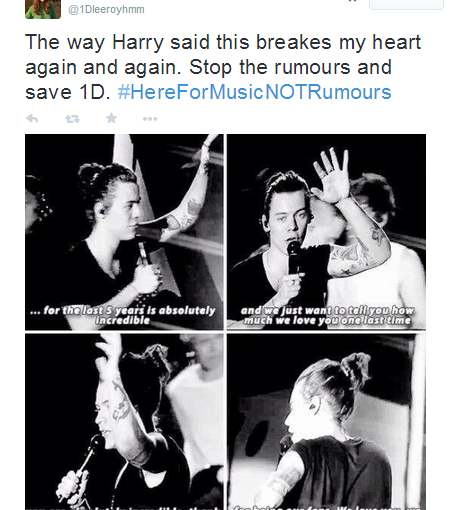This screenshot has height=510, width=465.
Task: Retweet this tweet using the retweet icon
Action: [72, 119]
